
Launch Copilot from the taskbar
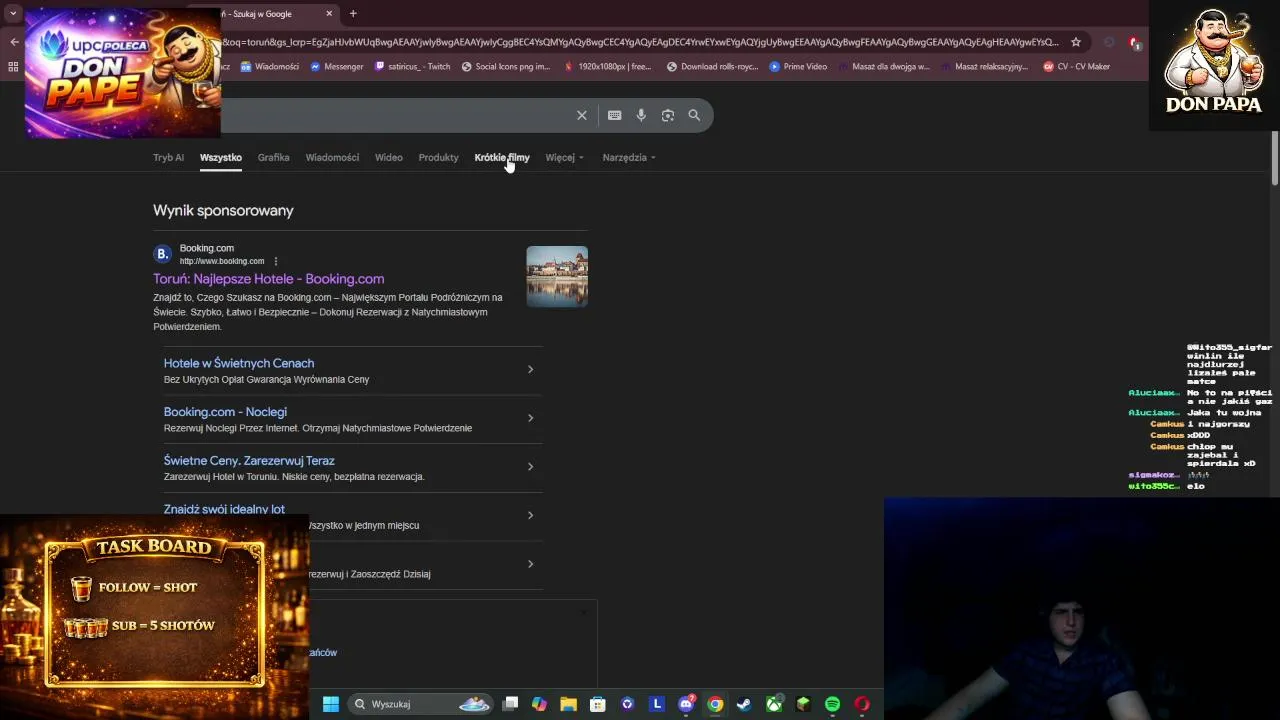[539, 704]
